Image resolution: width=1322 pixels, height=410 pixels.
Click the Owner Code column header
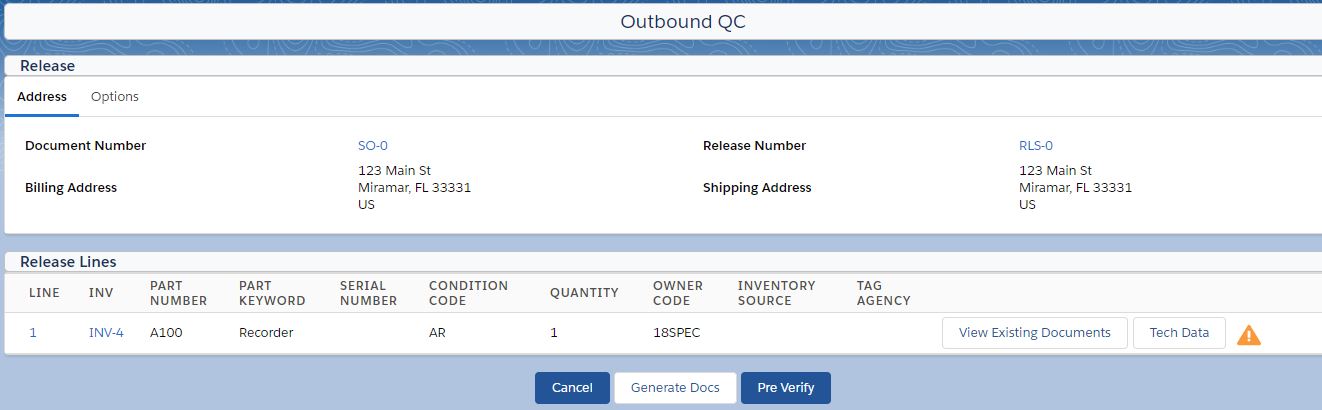pyautogui.click(x=678, y=293)
